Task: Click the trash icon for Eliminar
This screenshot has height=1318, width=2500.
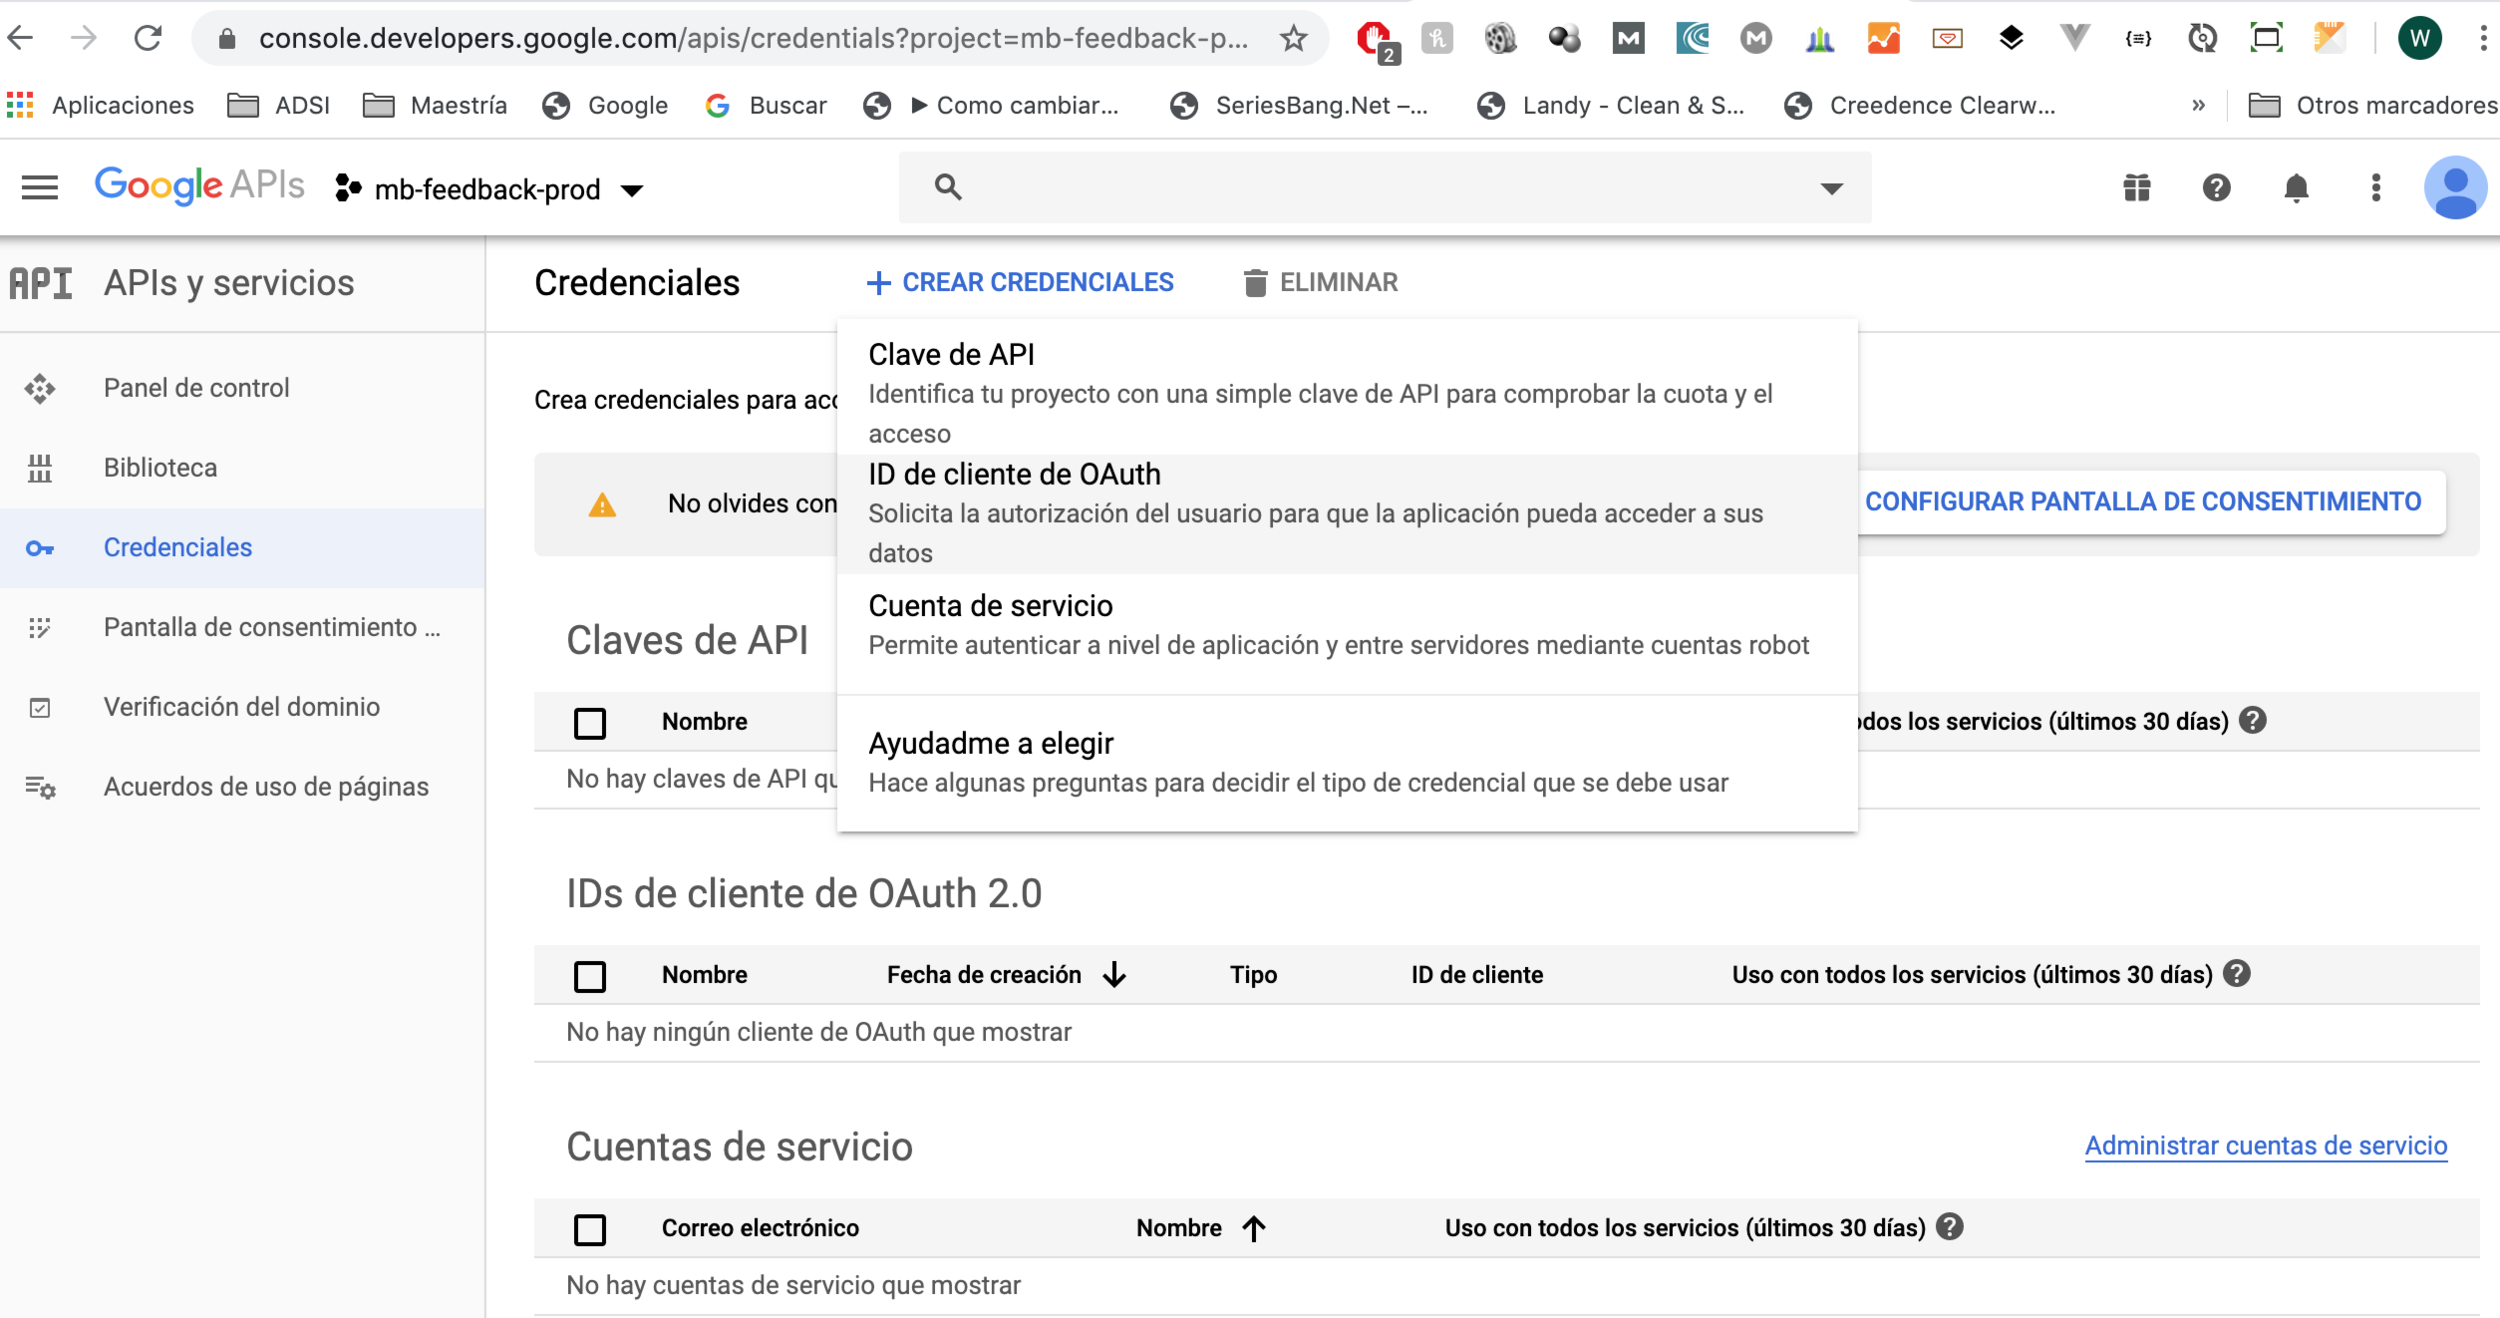Action: pyautogui.click(x=1255, y=283)
